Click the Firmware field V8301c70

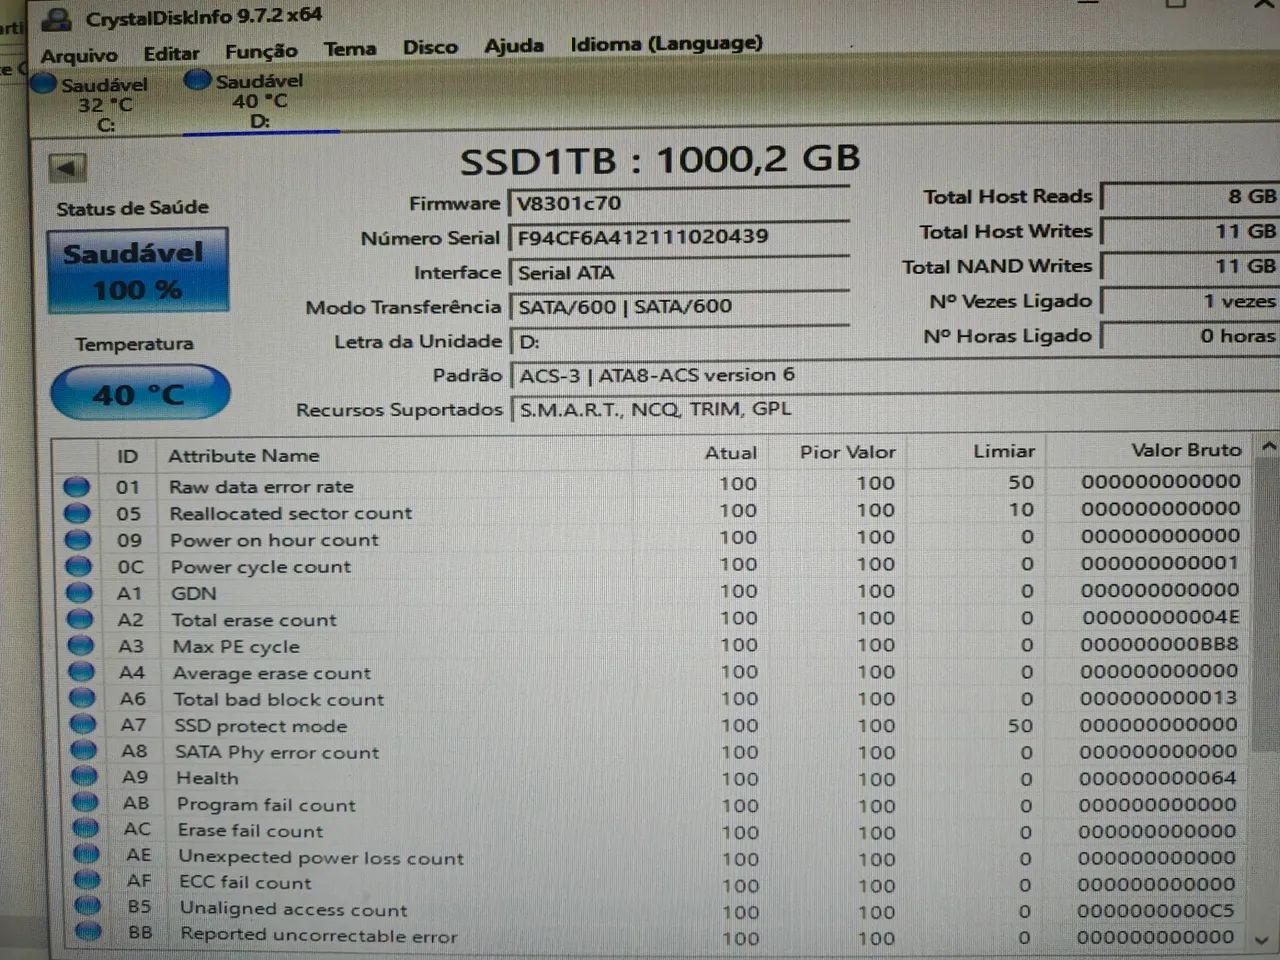click(x=679, y=203)
